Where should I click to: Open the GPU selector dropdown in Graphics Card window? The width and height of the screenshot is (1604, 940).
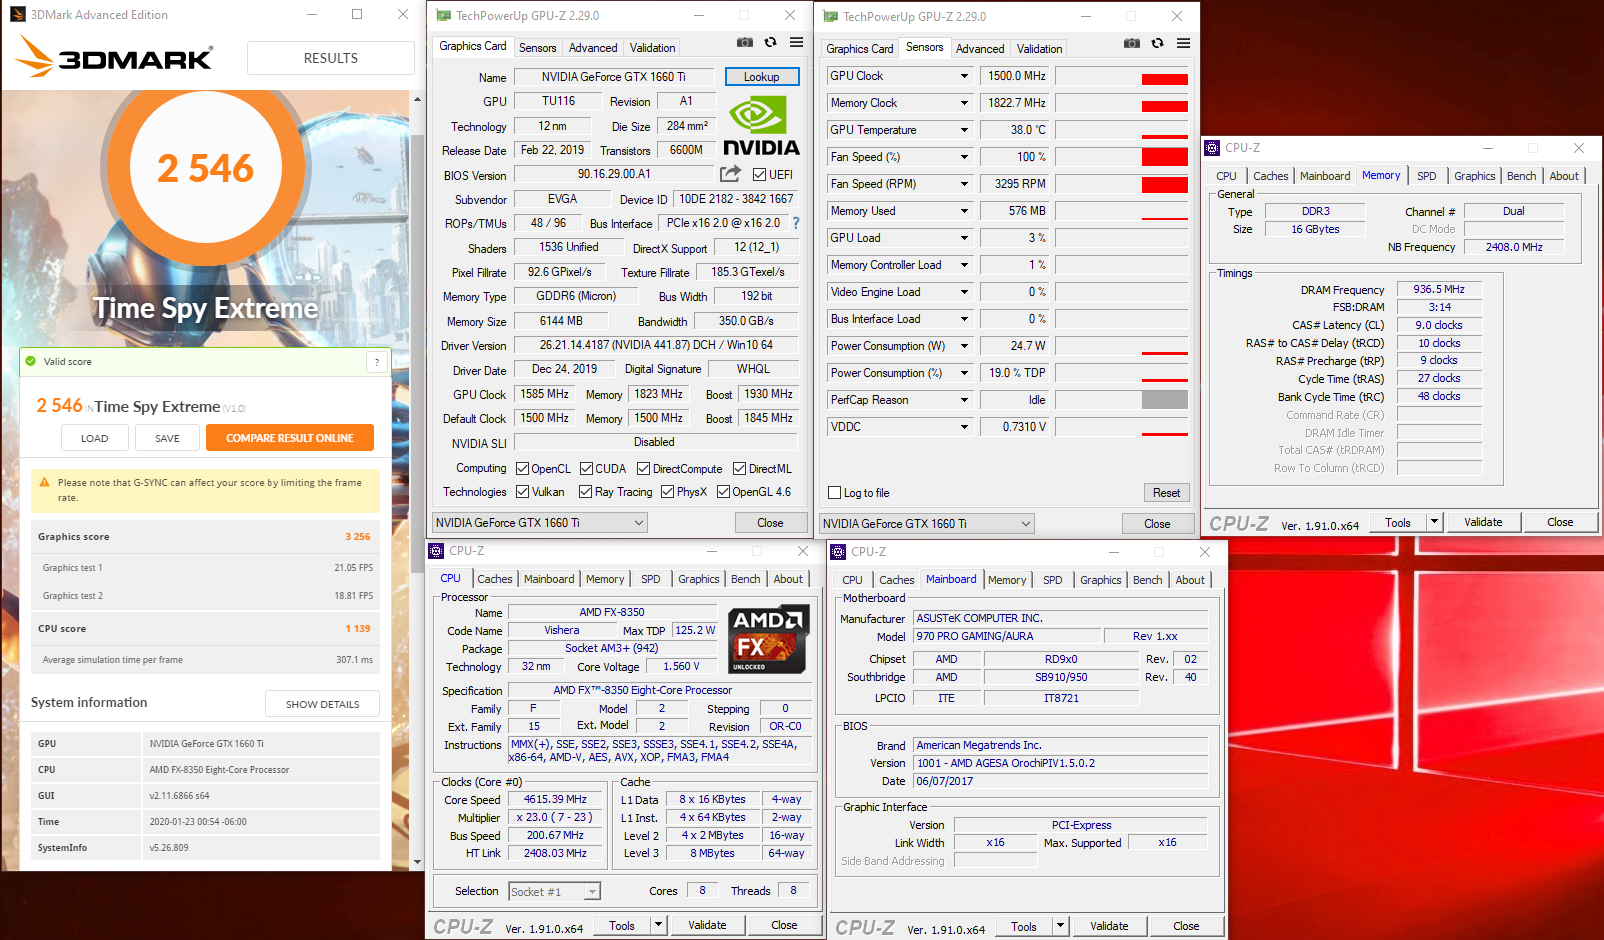click(x=540, y=522)
